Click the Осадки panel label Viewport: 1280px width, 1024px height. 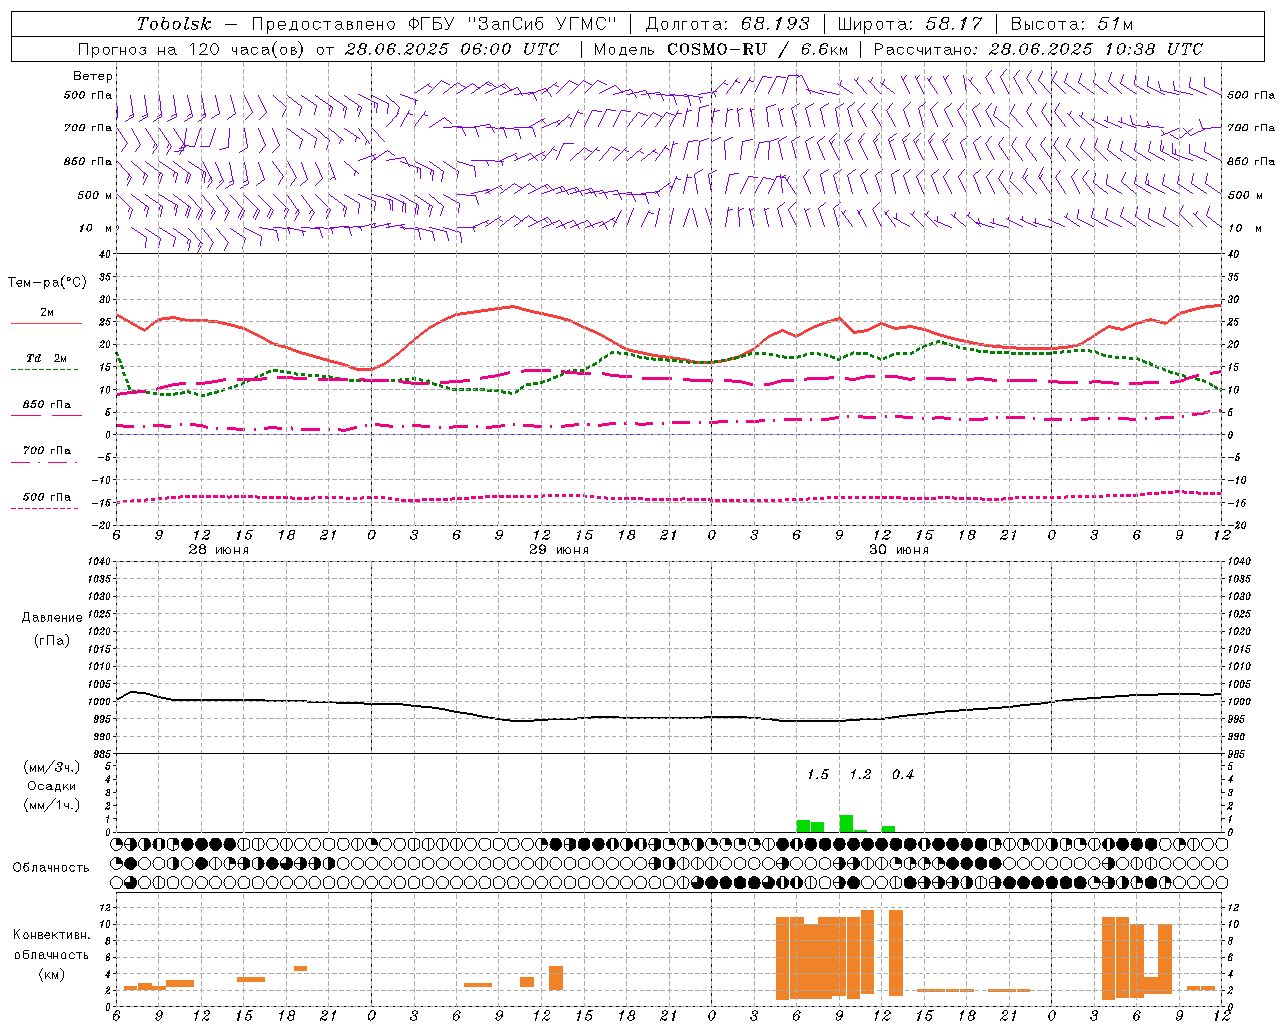51,786
